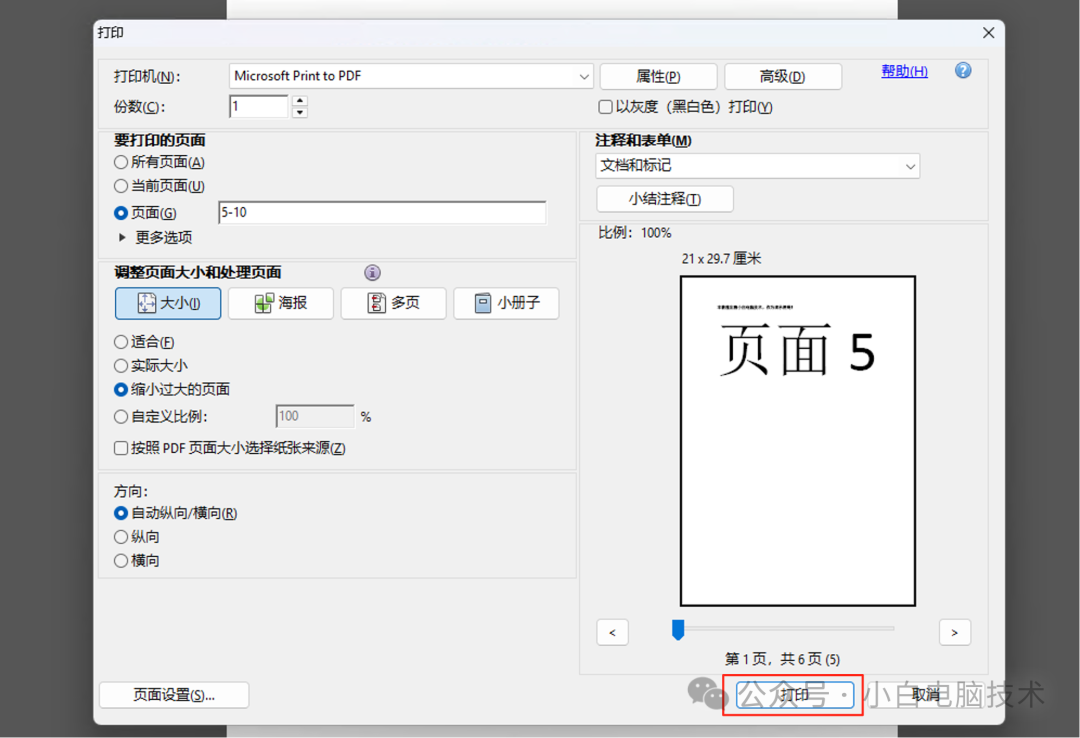This screenshot has width=1080, height=738.
Task: Check 按照 PDF 页面大小选择纸张来源
Action: pos(121,448)
